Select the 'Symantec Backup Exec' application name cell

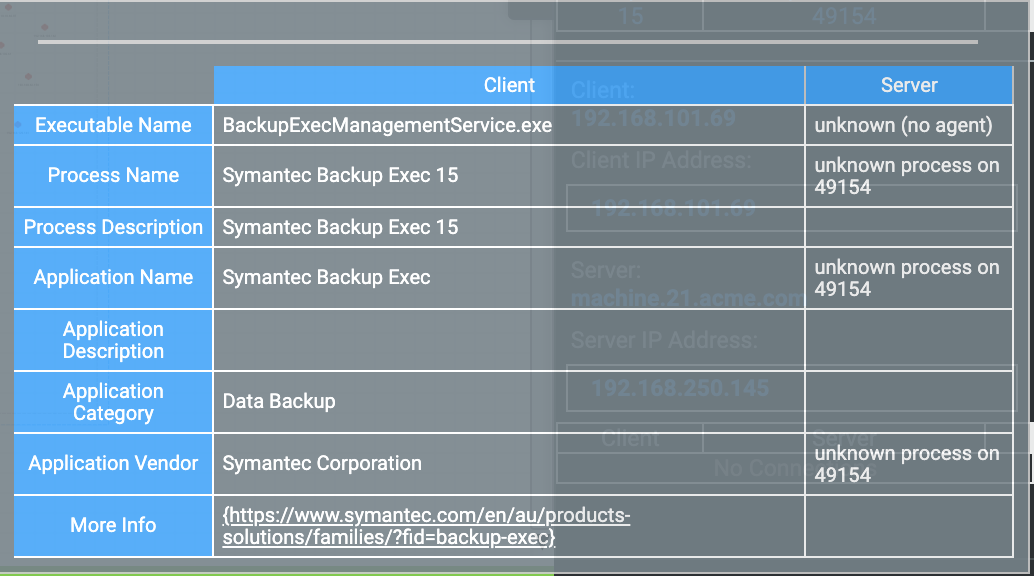coord(326,277)
